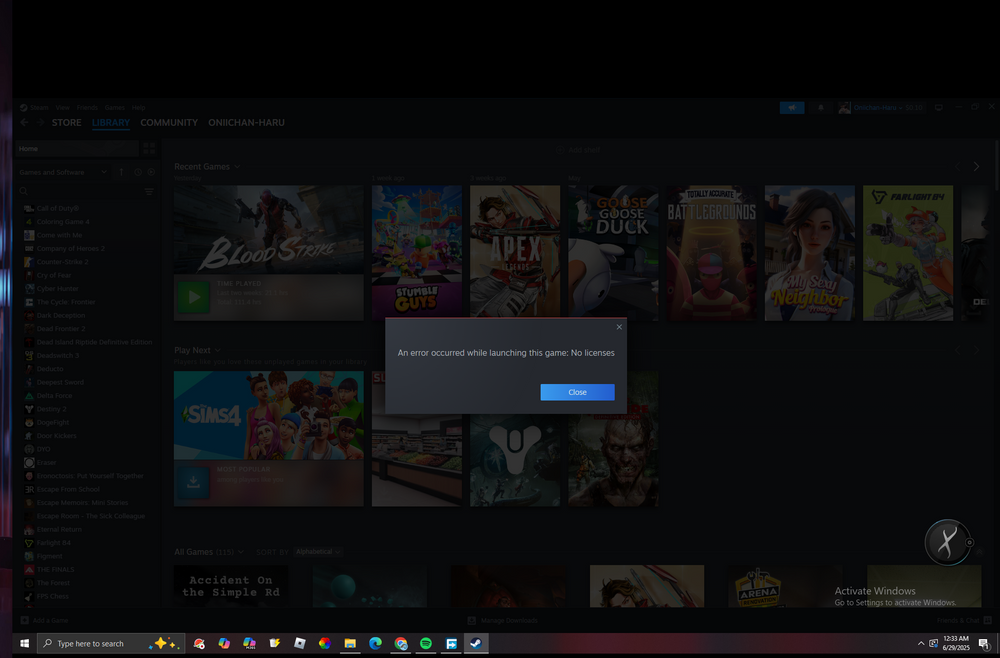Click the sort arrow icon beside Games and Software
This screenshot has width=1000, height=658.
(121, 172)
